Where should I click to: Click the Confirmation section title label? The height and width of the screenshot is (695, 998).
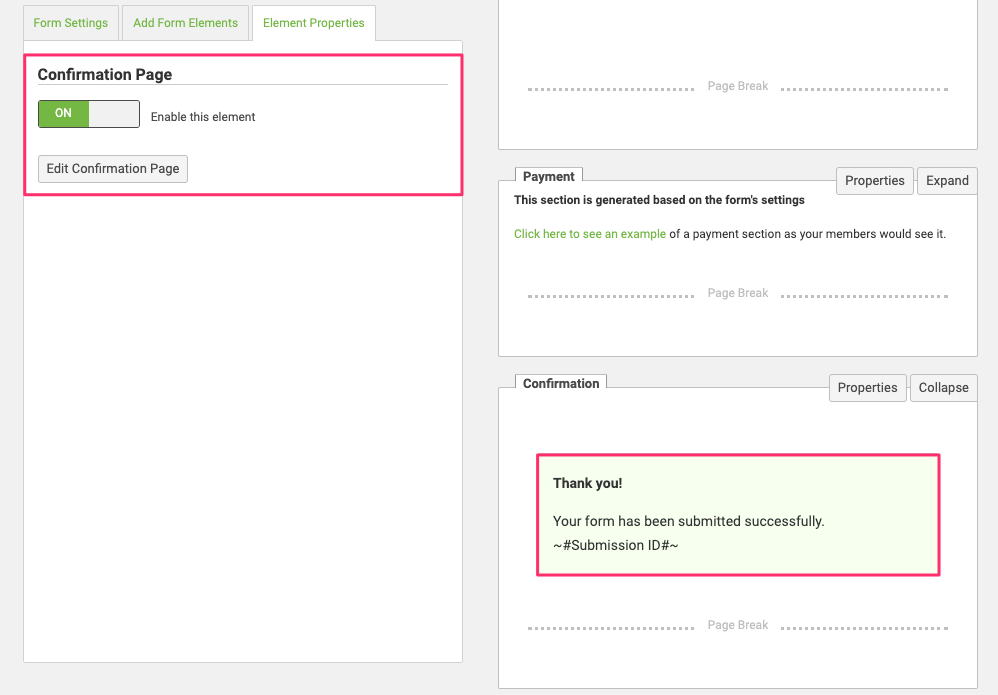click(561, 384)
